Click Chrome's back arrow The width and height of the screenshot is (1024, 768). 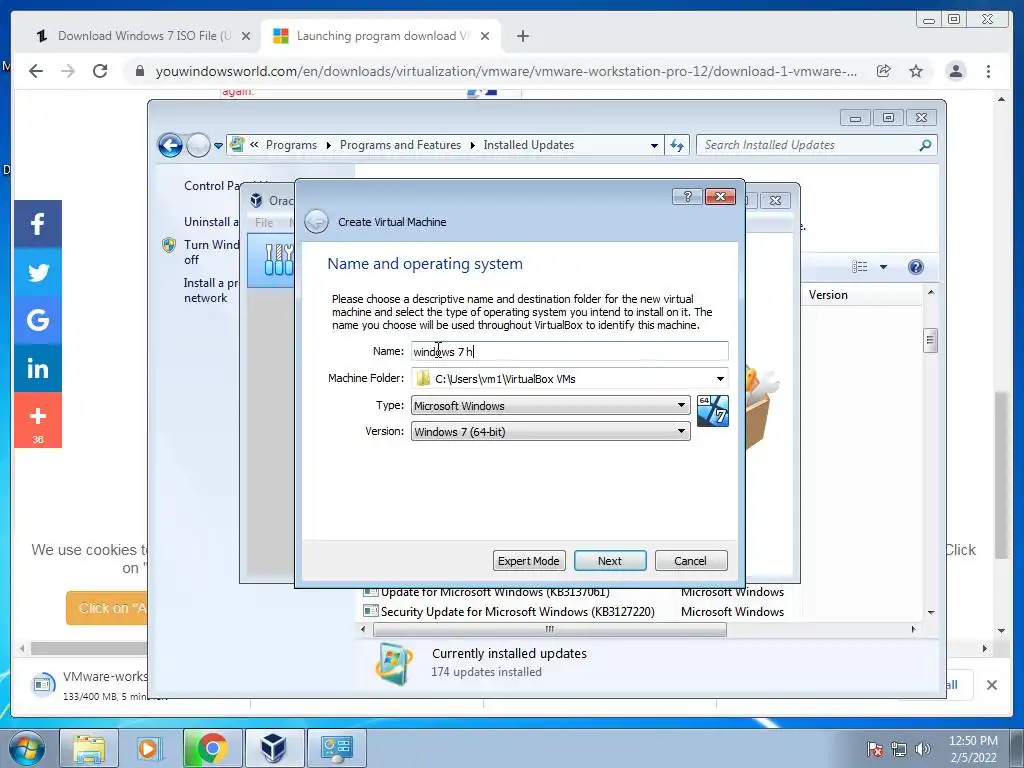click(x=36, y=71)
